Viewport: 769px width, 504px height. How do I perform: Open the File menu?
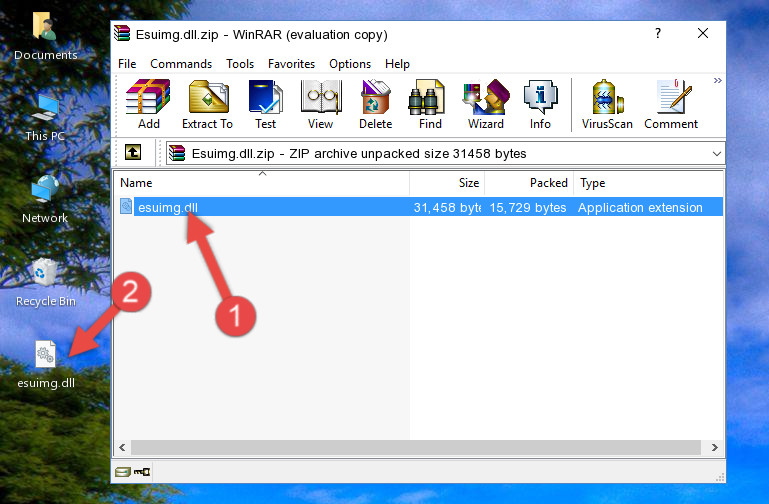[127, 64]
